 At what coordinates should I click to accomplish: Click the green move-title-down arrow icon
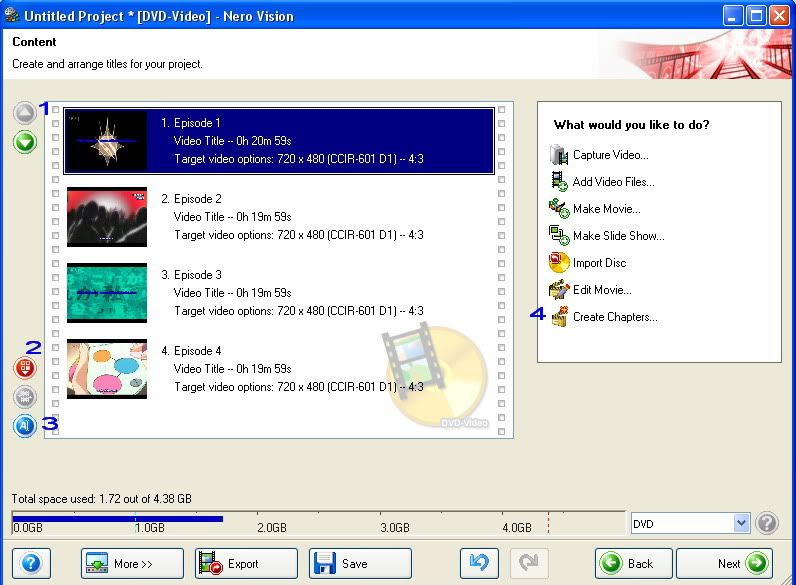(25, 142)
